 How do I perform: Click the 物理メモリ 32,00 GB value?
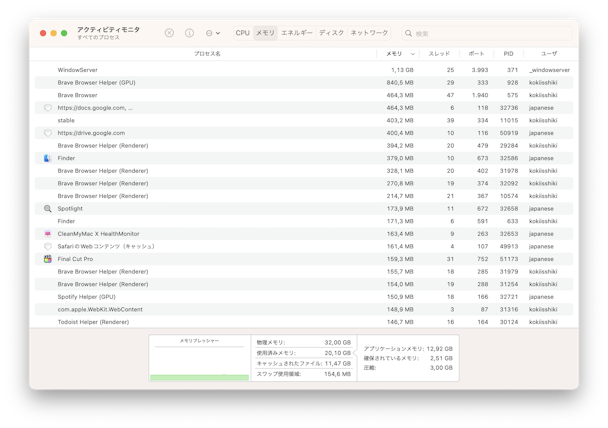pos(337,342)
